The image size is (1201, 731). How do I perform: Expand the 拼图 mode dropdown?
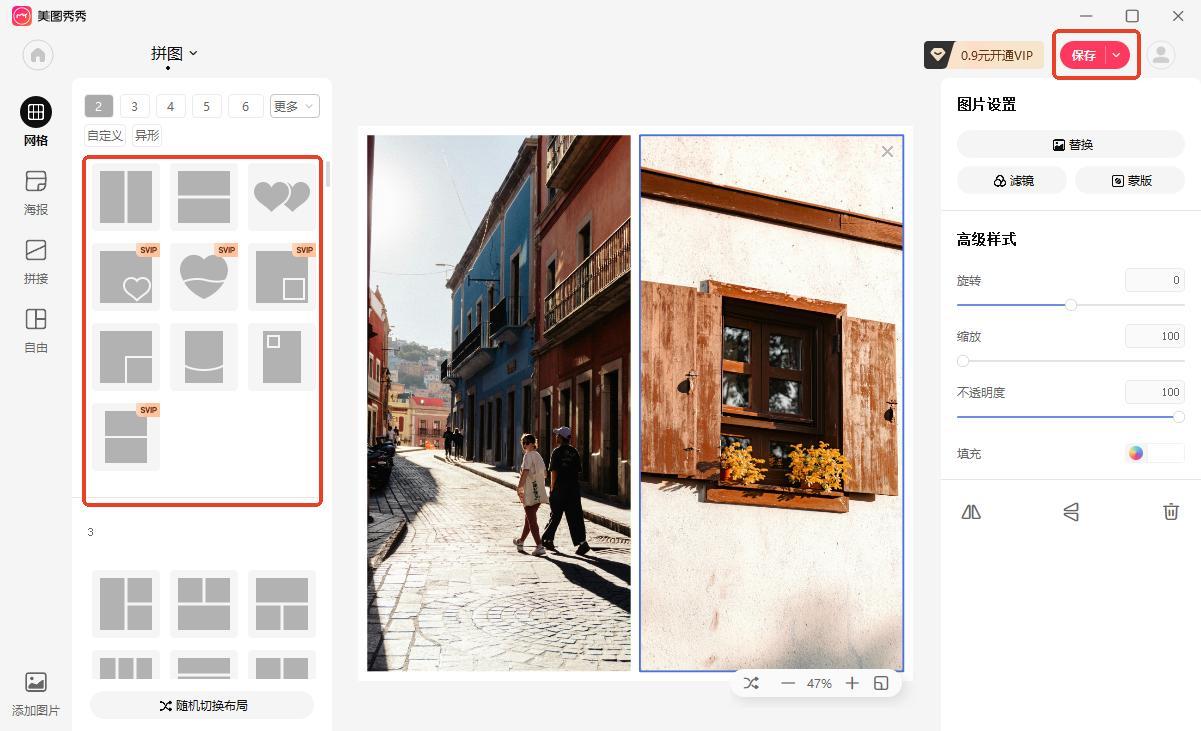click(174, 54)
